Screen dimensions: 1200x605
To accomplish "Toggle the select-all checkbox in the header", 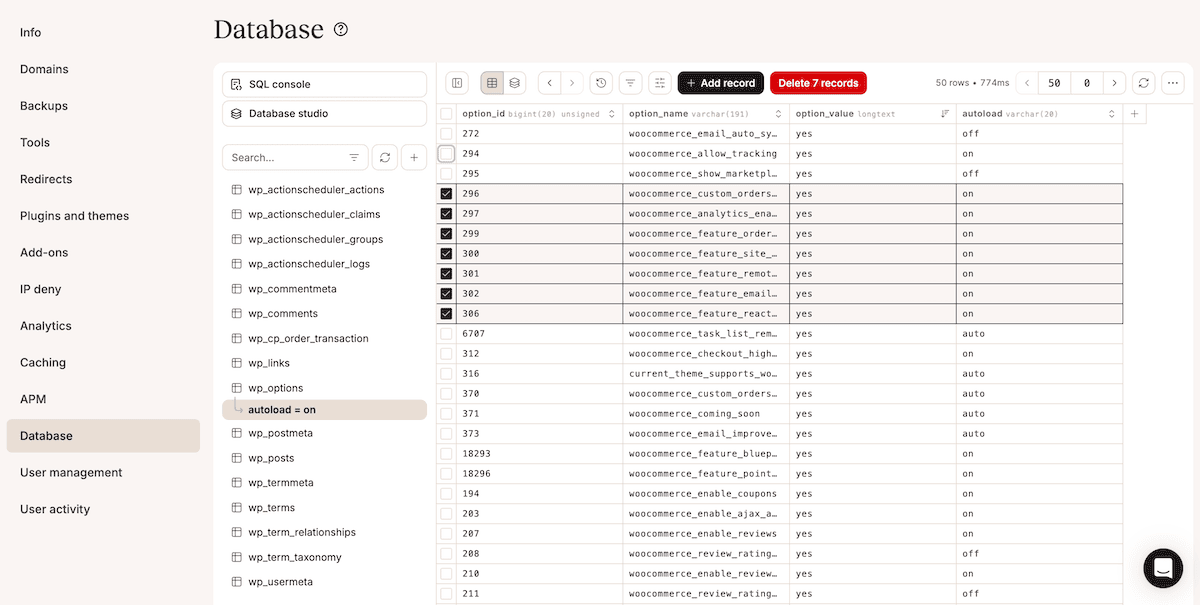I will click(445, 113).
